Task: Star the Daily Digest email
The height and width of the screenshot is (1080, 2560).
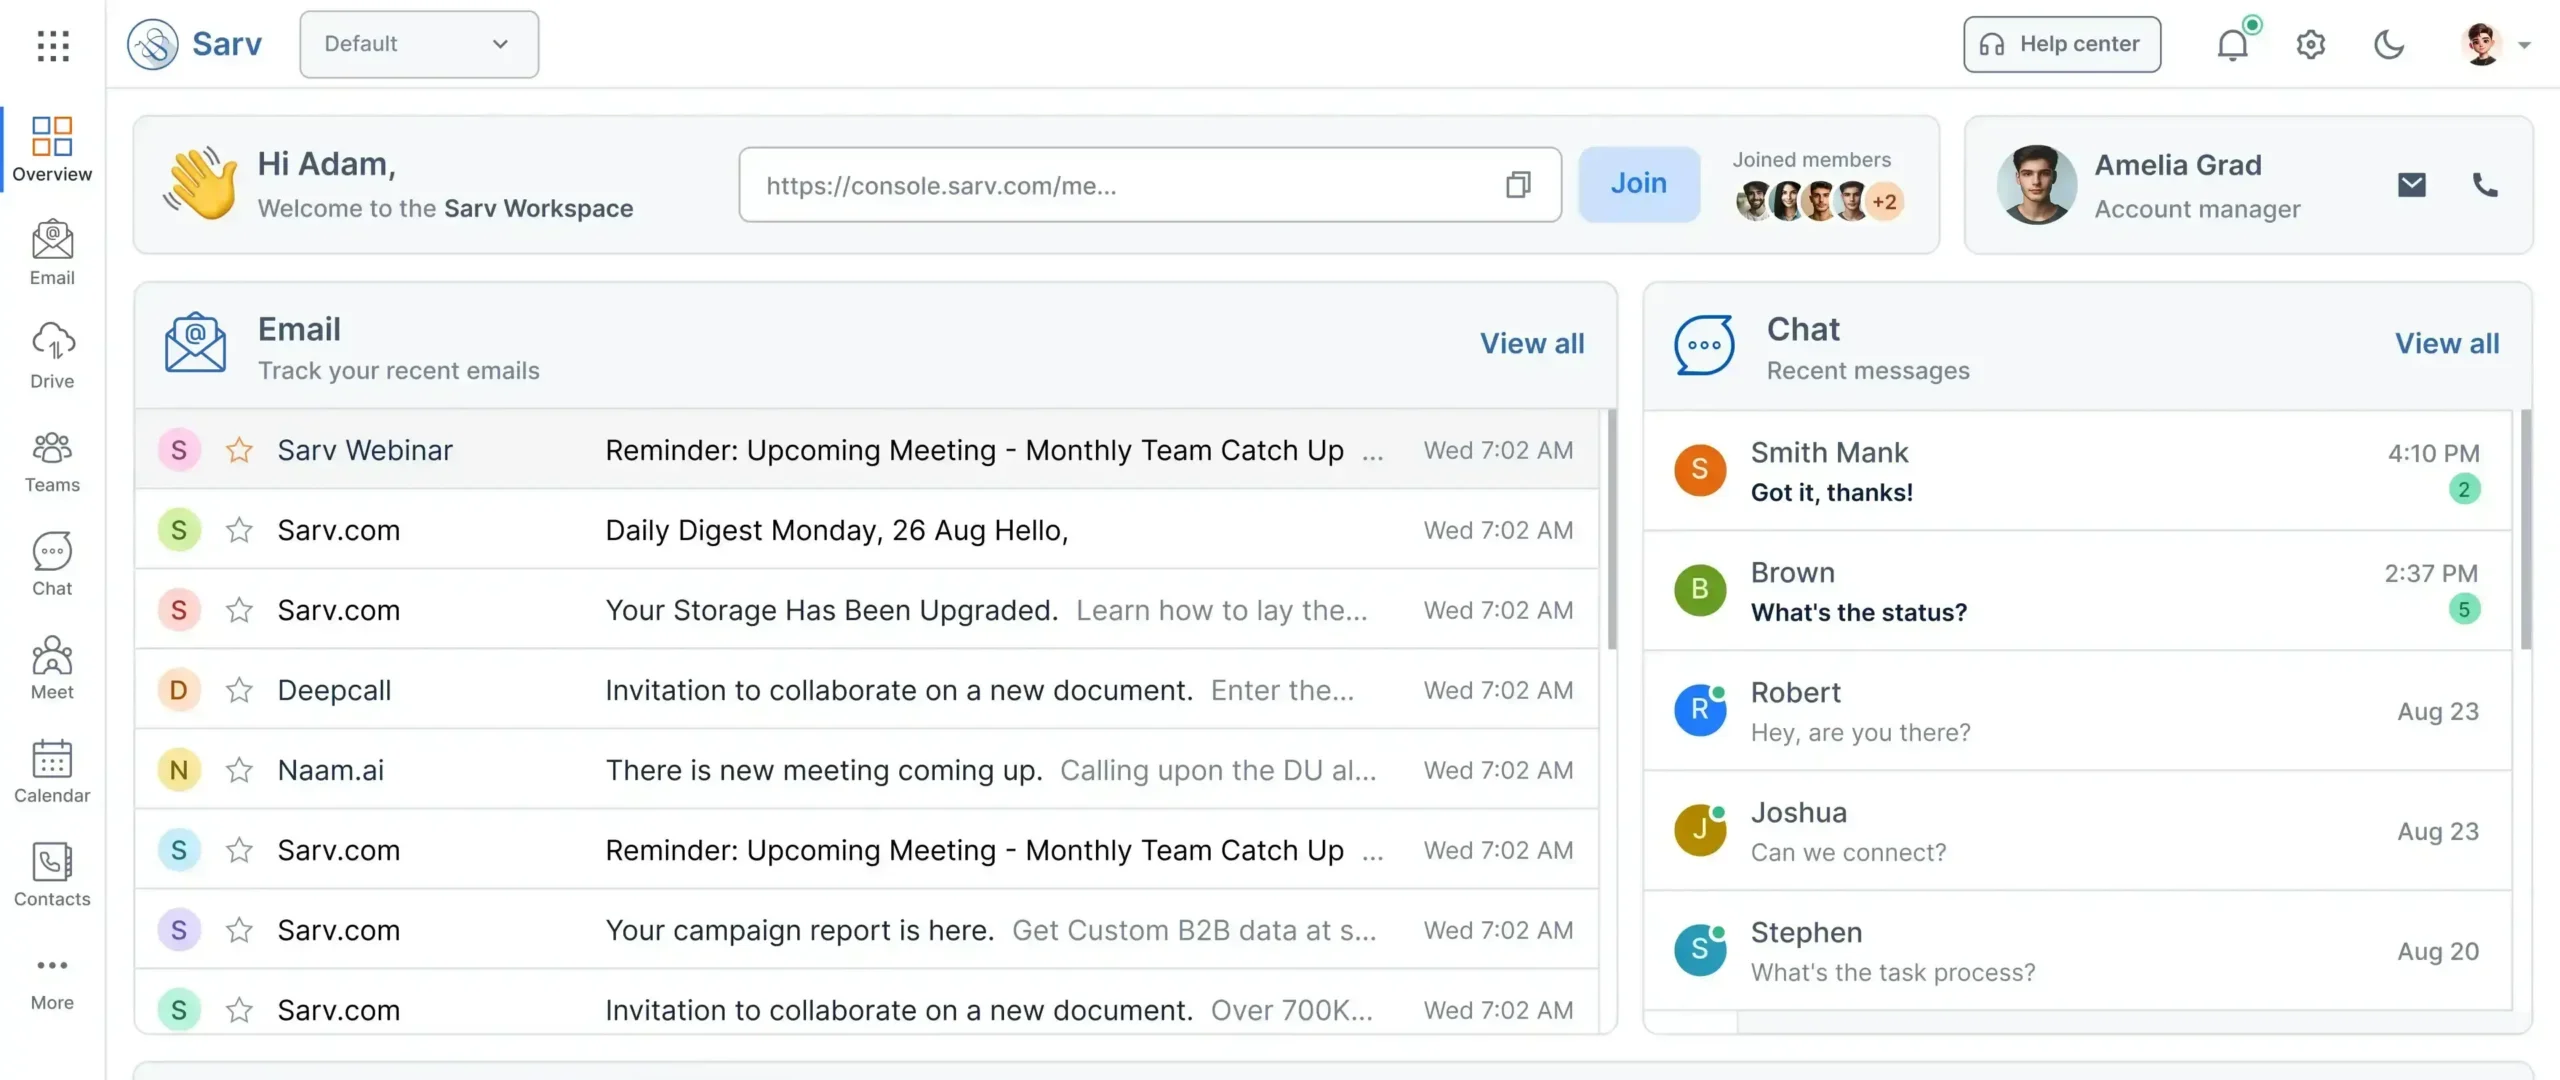Action: click(239, 530)
